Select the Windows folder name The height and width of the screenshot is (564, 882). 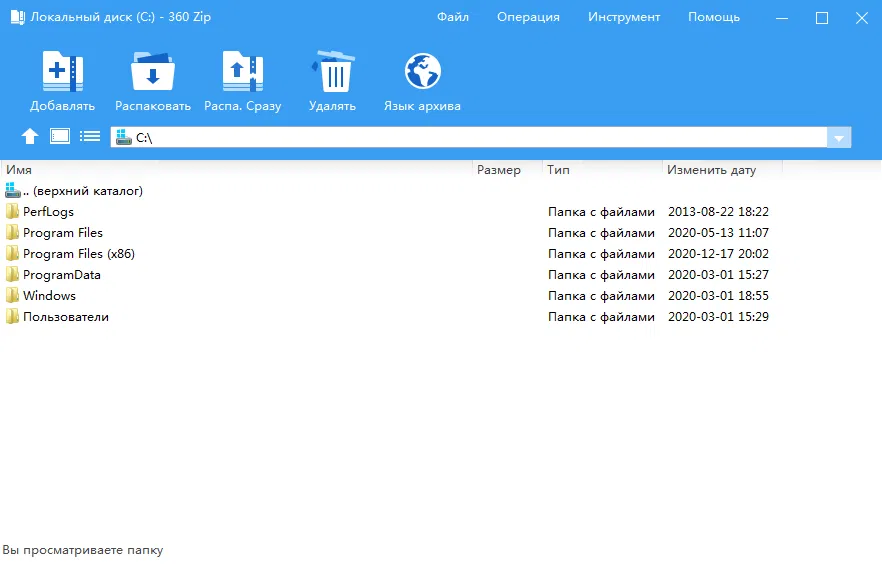tap(50, 296)
